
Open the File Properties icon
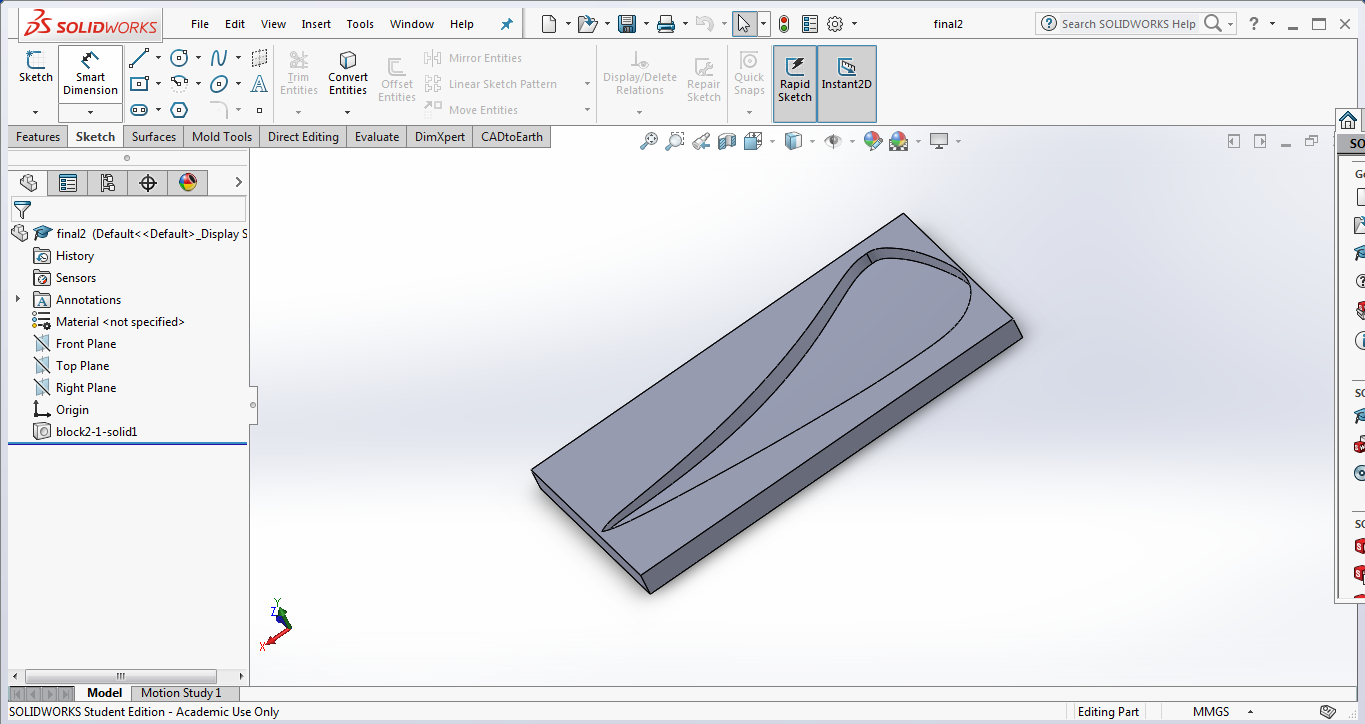point(810,24)
